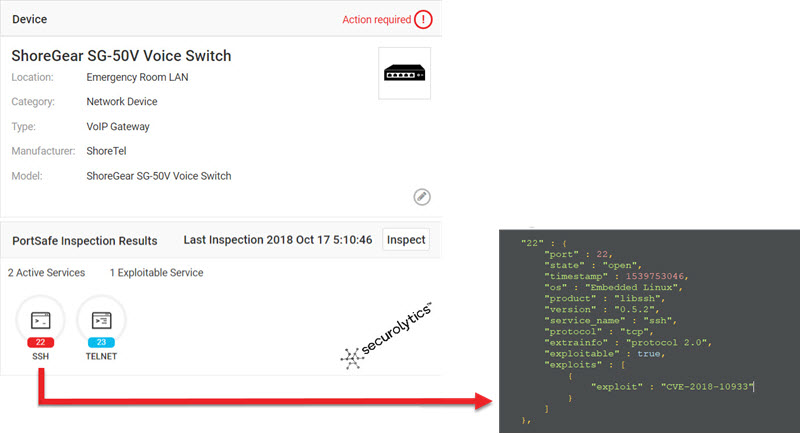Click the ShoreTel manufacturer value
800x434 pixels.
coord(107,151)
